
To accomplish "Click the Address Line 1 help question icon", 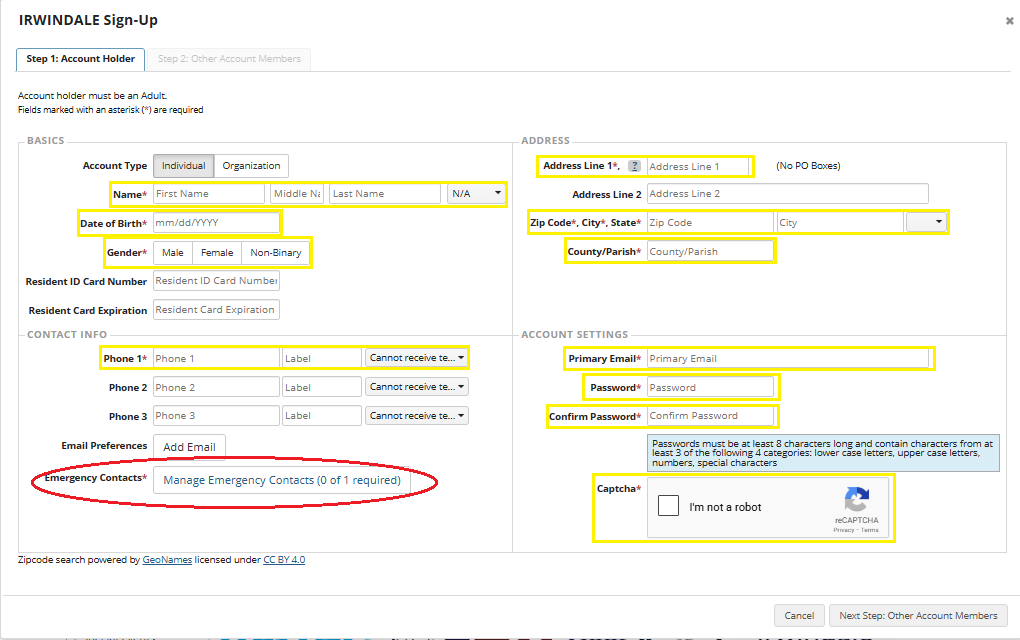I will click(634, 166).
